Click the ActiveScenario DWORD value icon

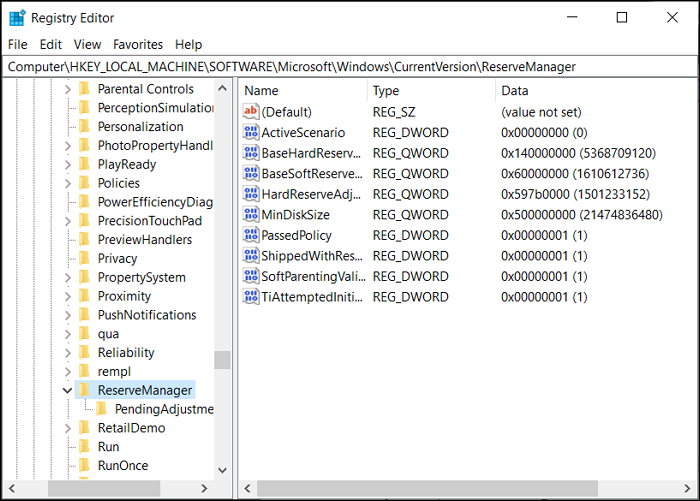[x=250, y=132]
